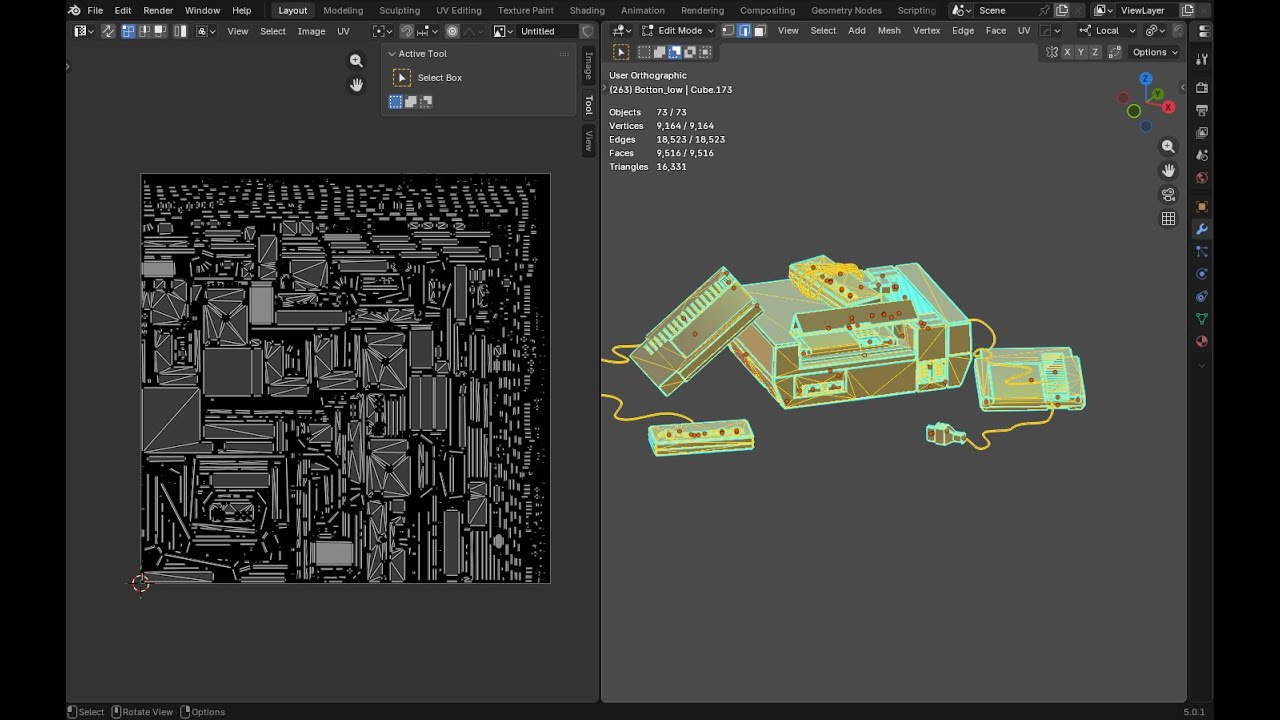The image size is (1280, 720).
Task: Open the Object Data properties tab
Action: 1202,319
